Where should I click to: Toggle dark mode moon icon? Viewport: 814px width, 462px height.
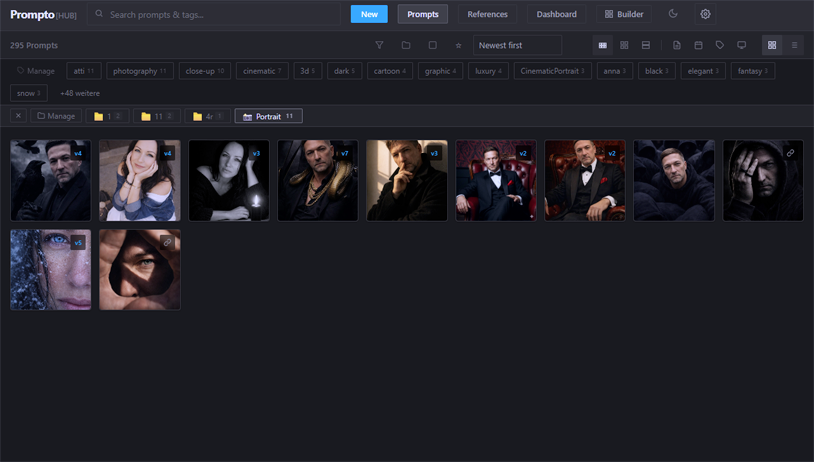point(673,14)
